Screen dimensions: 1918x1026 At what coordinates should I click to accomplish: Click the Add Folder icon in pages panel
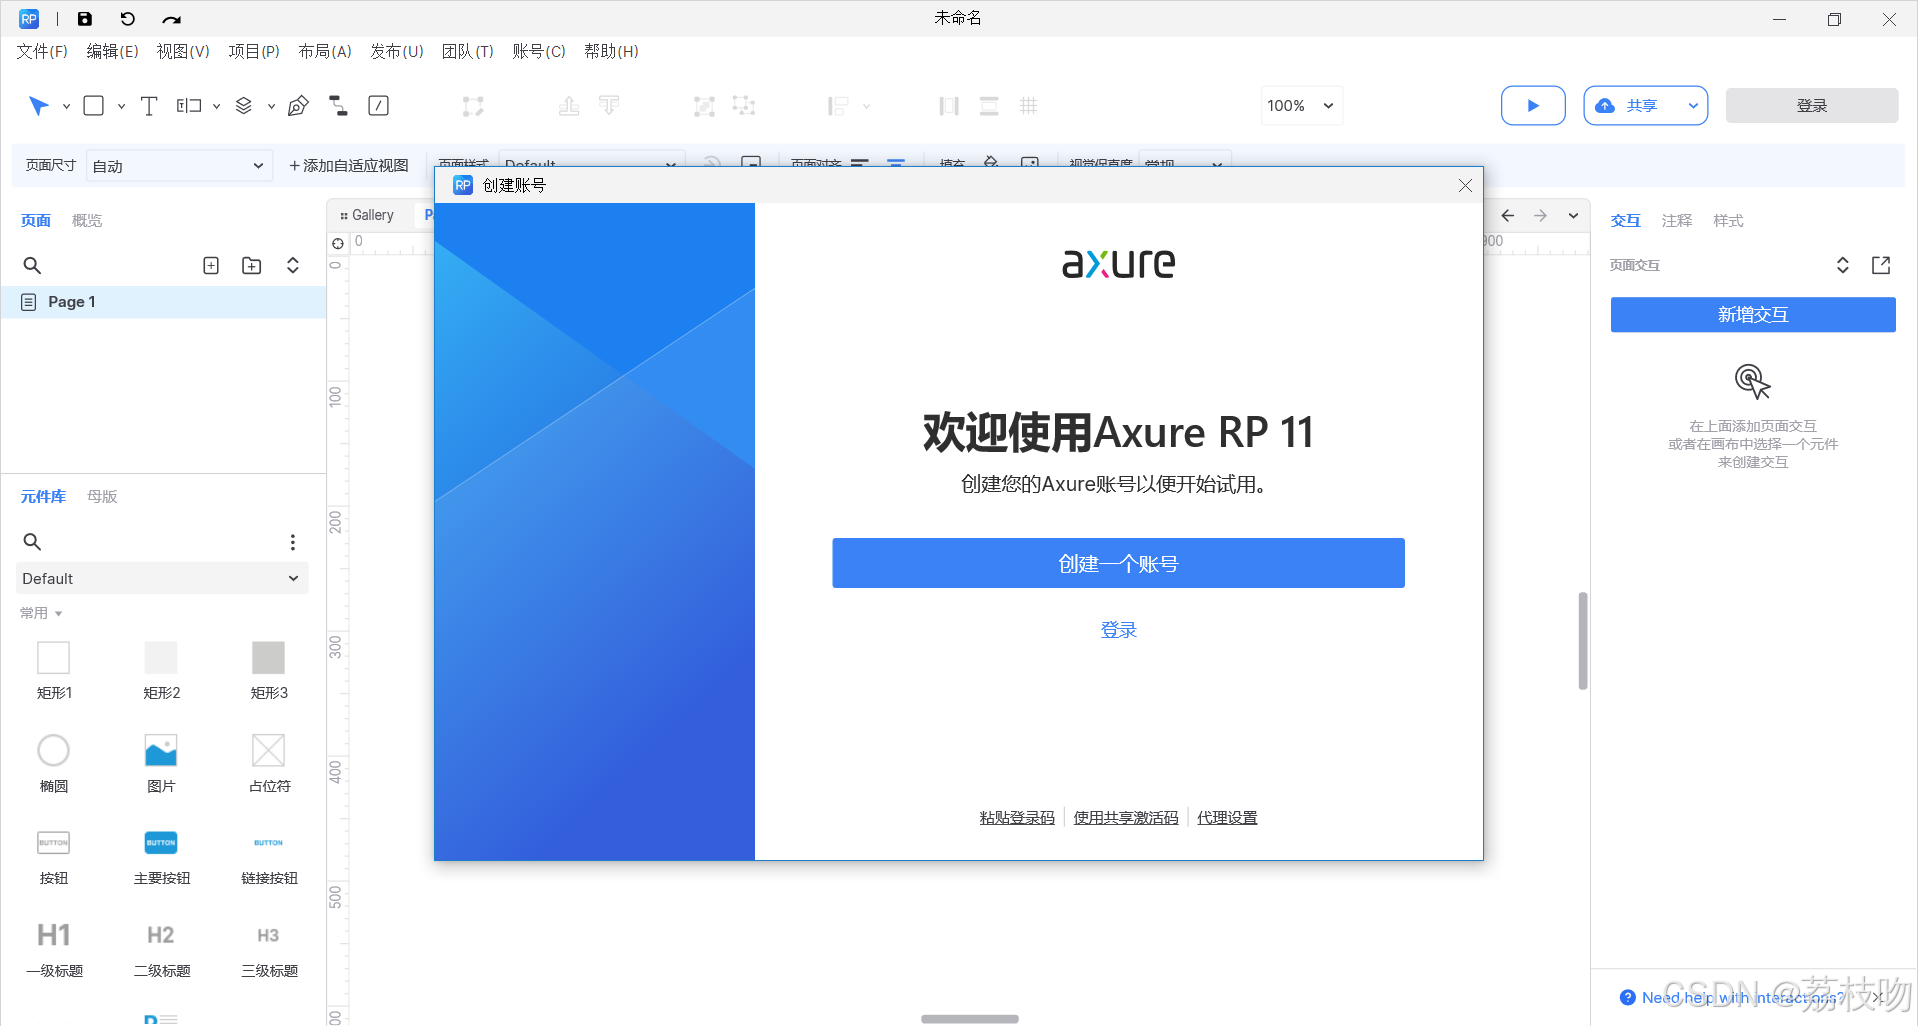tap(251, 265)
